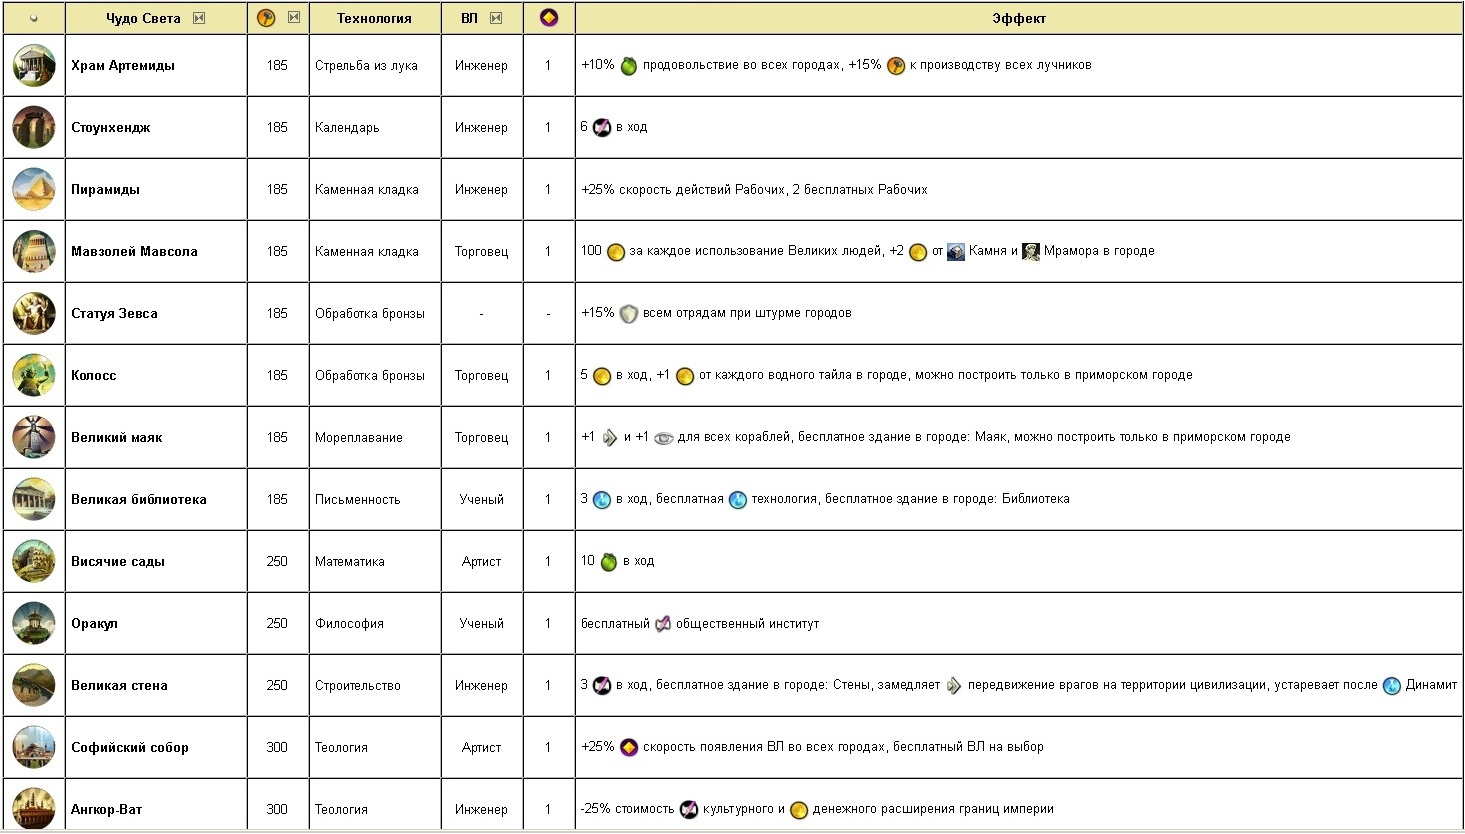Click the Великая стена wonder icon

34,686
